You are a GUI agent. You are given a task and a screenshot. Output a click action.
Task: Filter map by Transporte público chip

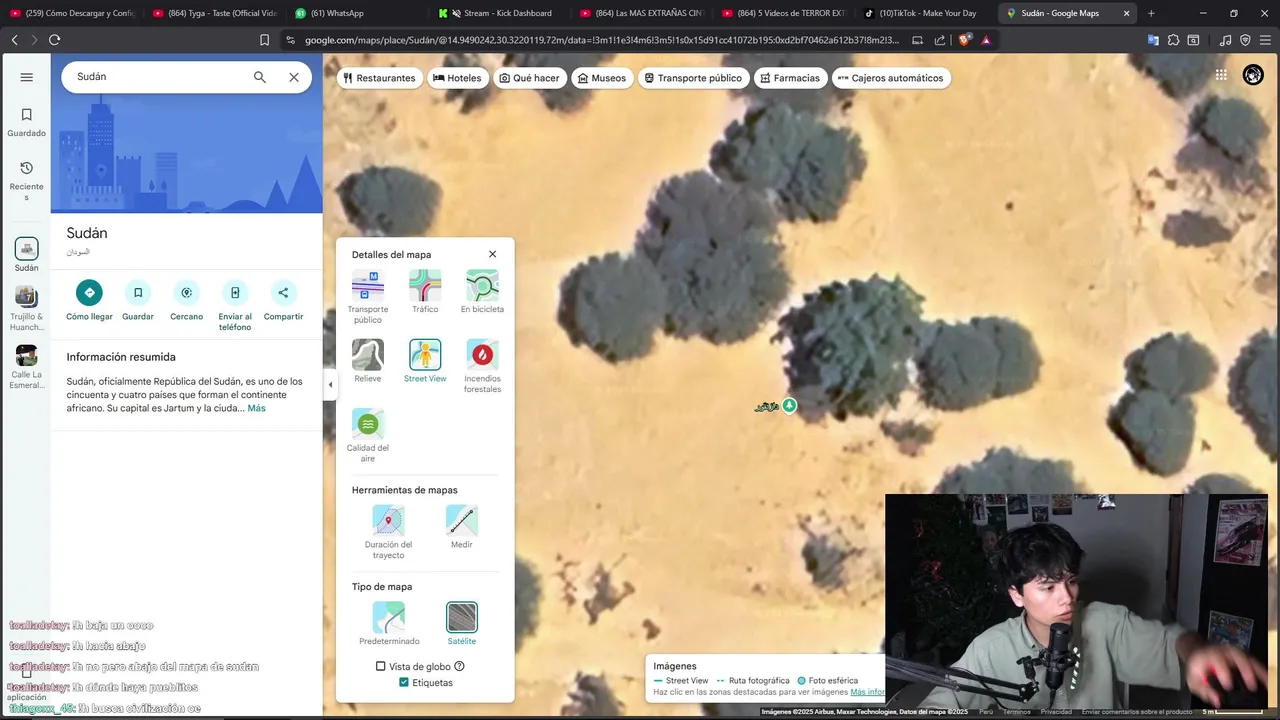[693, 78]
